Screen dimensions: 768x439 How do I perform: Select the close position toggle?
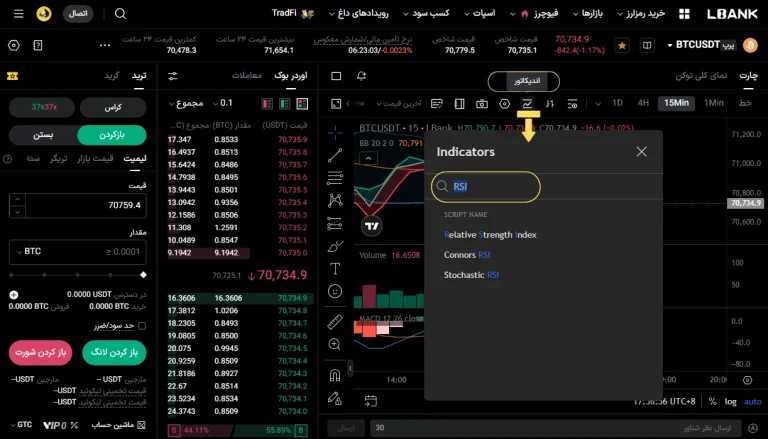coord(43,135)
